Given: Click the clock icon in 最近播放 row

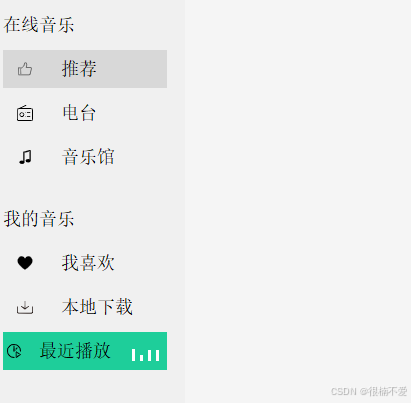Looking at the screenshot, I should coord(14,351).
